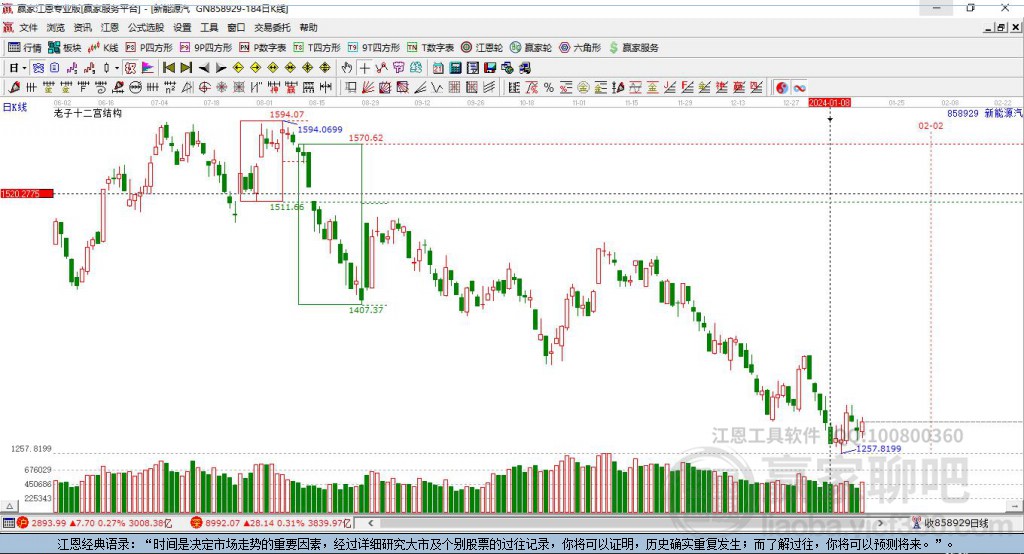The height and width of the screenshot is (554, 1024).
Task: Click the 1520.2775 red price label
Action: pyautogui.click(x=27, y=193)
